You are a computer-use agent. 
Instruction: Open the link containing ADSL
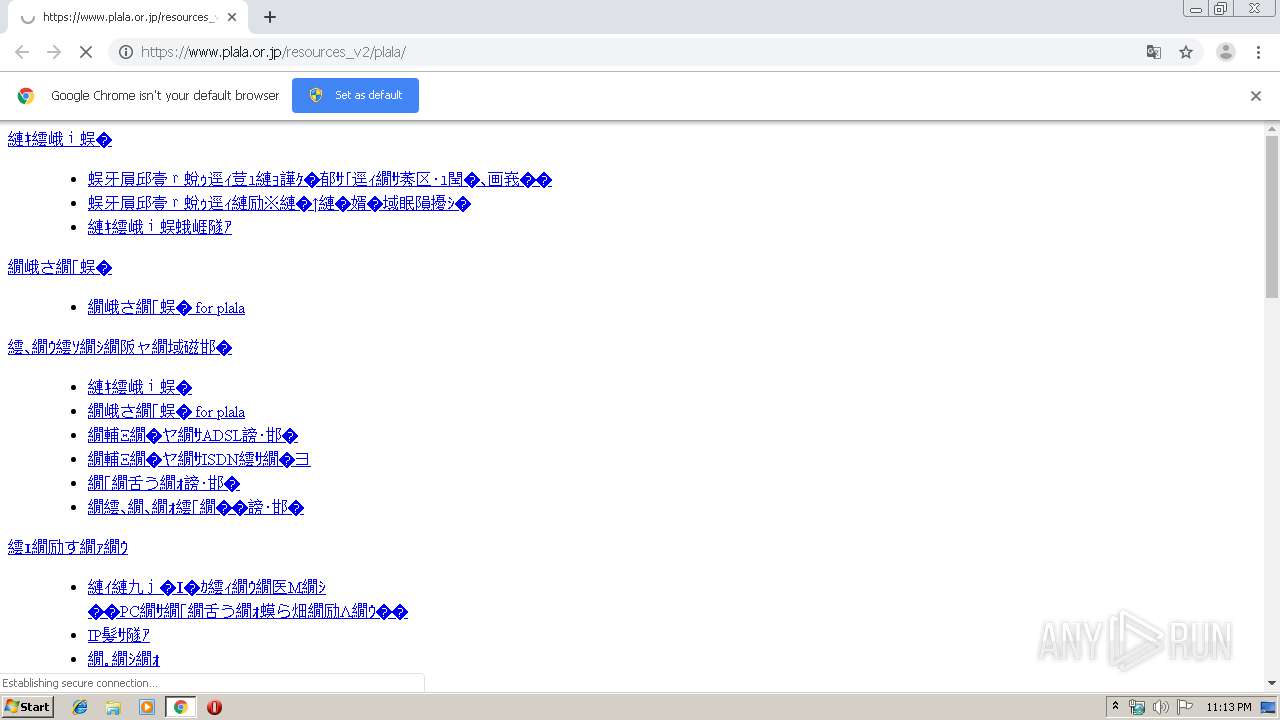tap(193, 435)
